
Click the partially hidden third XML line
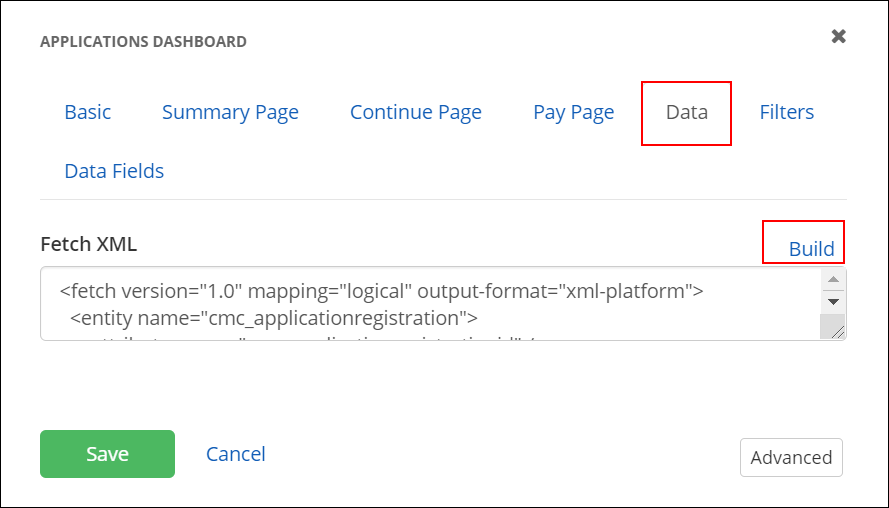(300, 337)
